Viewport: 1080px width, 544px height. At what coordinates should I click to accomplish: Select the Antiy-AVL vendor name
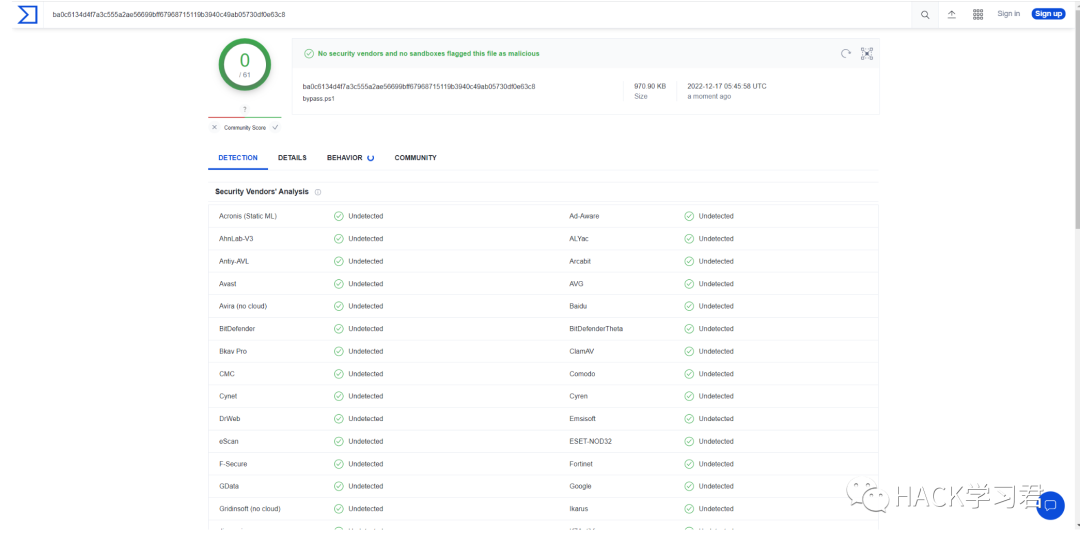coord(233,261)
